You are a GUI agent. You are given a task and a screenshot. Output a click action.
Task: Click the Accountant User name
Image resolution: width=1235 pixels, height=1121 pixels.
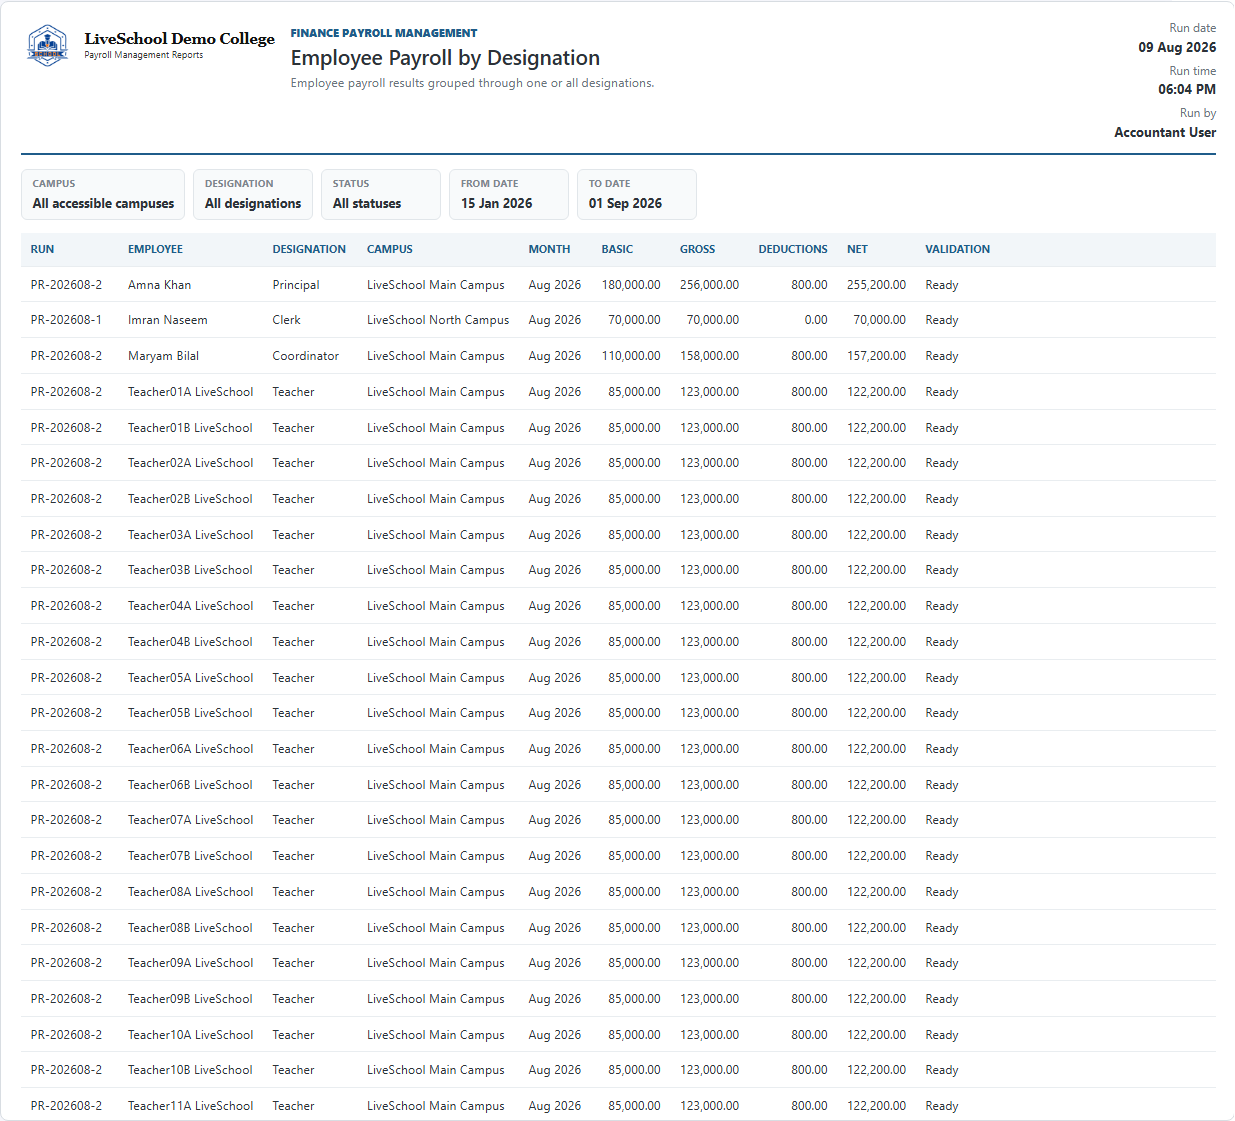1165,132
